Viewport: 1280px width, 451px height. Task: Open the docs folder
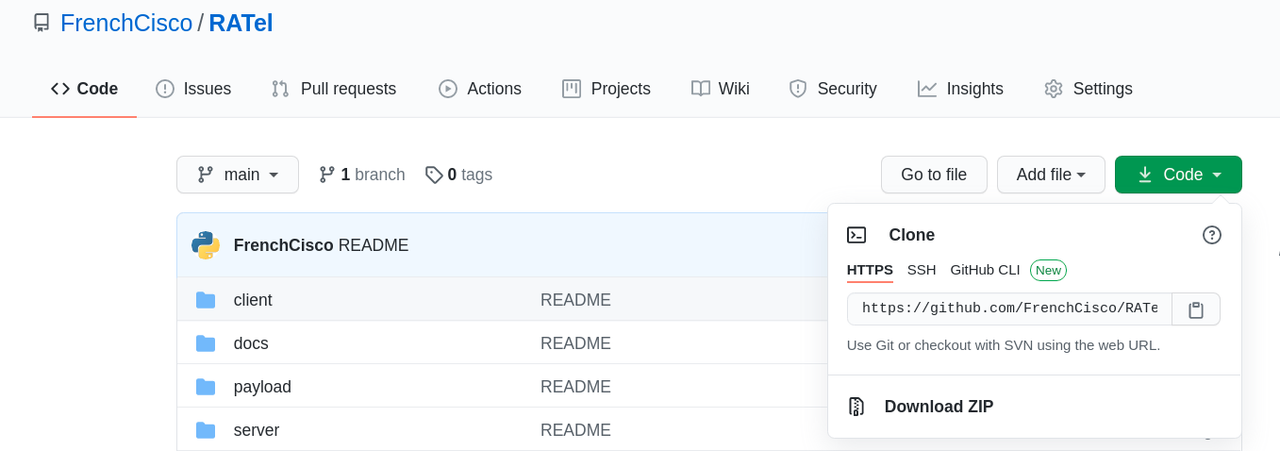pyautogui.click(x=251, y=343)
